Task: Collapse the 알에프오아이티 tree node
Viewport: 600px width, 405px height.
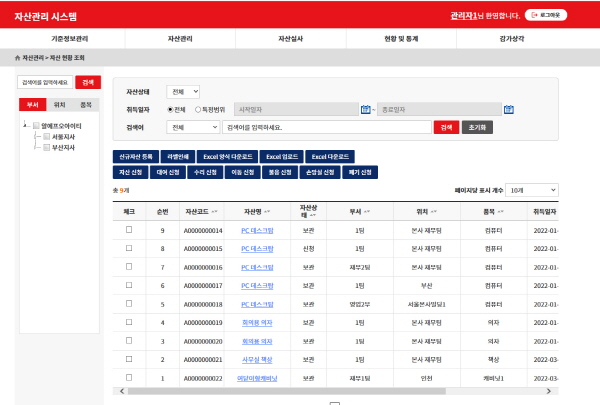Action: 25,126
